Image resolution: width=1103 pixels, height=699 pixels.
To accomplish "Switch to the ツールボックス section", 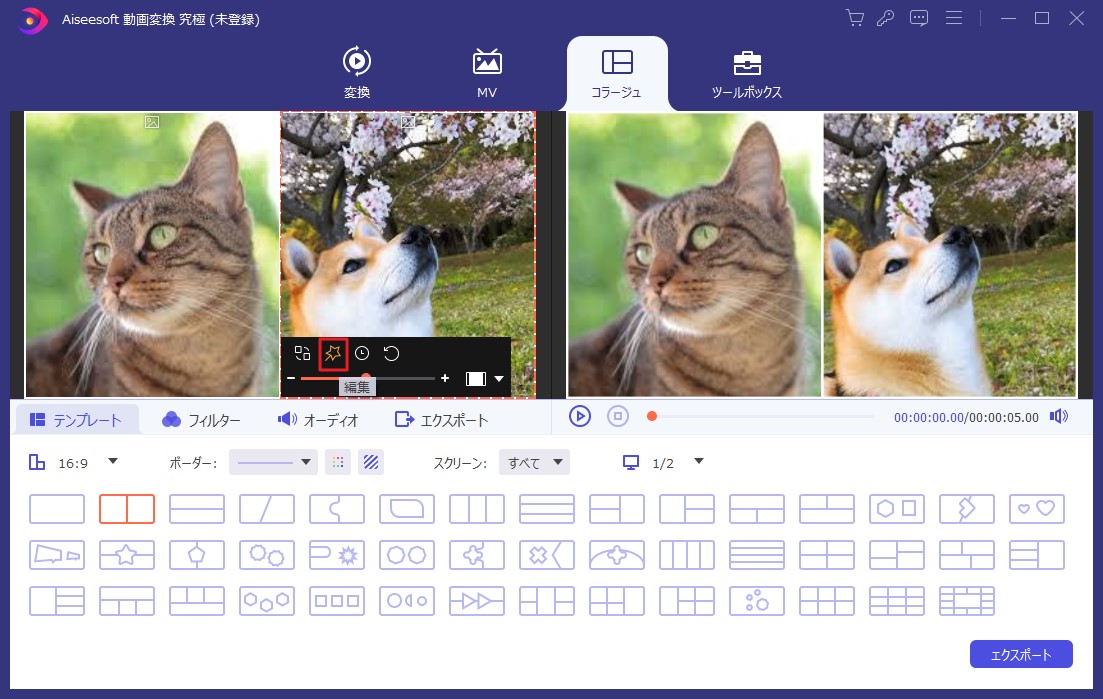I will point(747,72).
